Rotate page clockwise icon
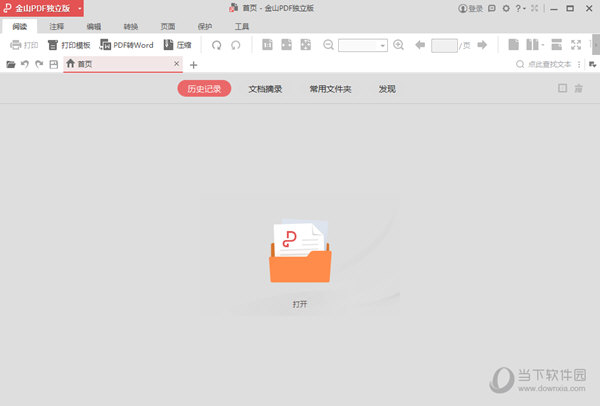600x406 pixels. click(217, 45)
